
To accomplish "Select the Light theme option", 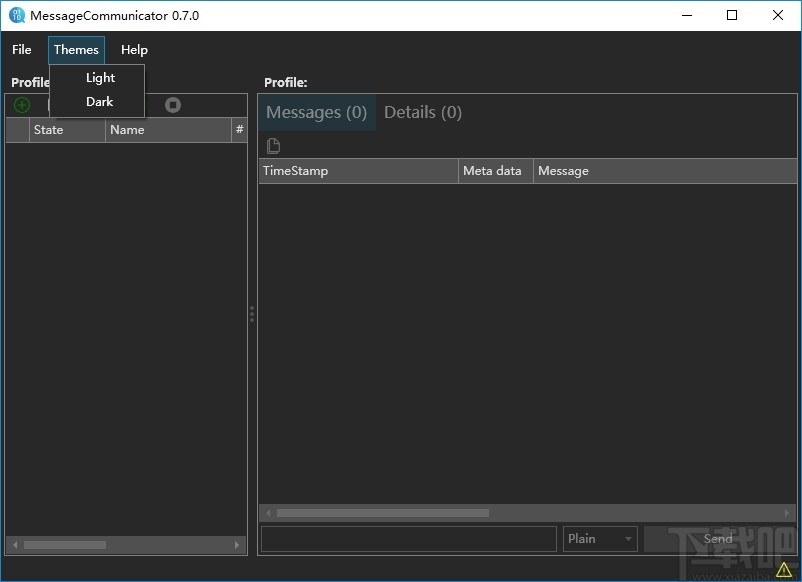I will 98,77.
